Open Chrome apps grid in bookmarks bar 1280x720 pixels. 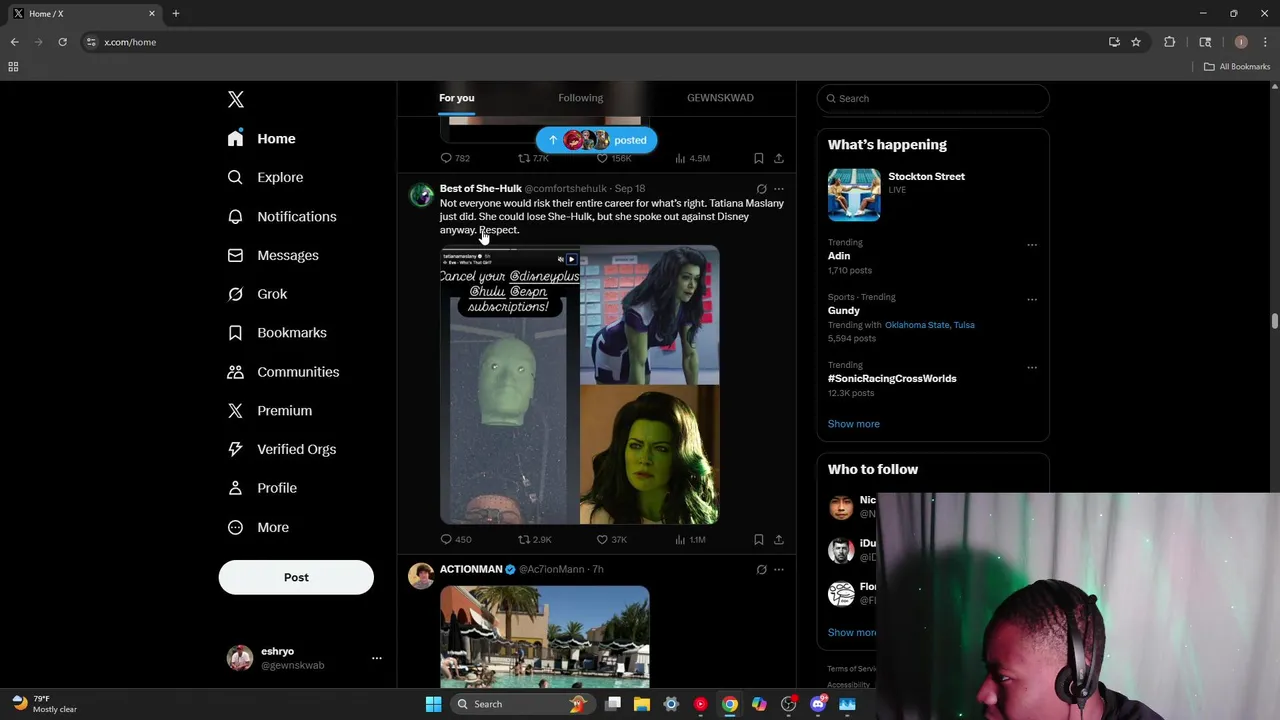(13, 67)
